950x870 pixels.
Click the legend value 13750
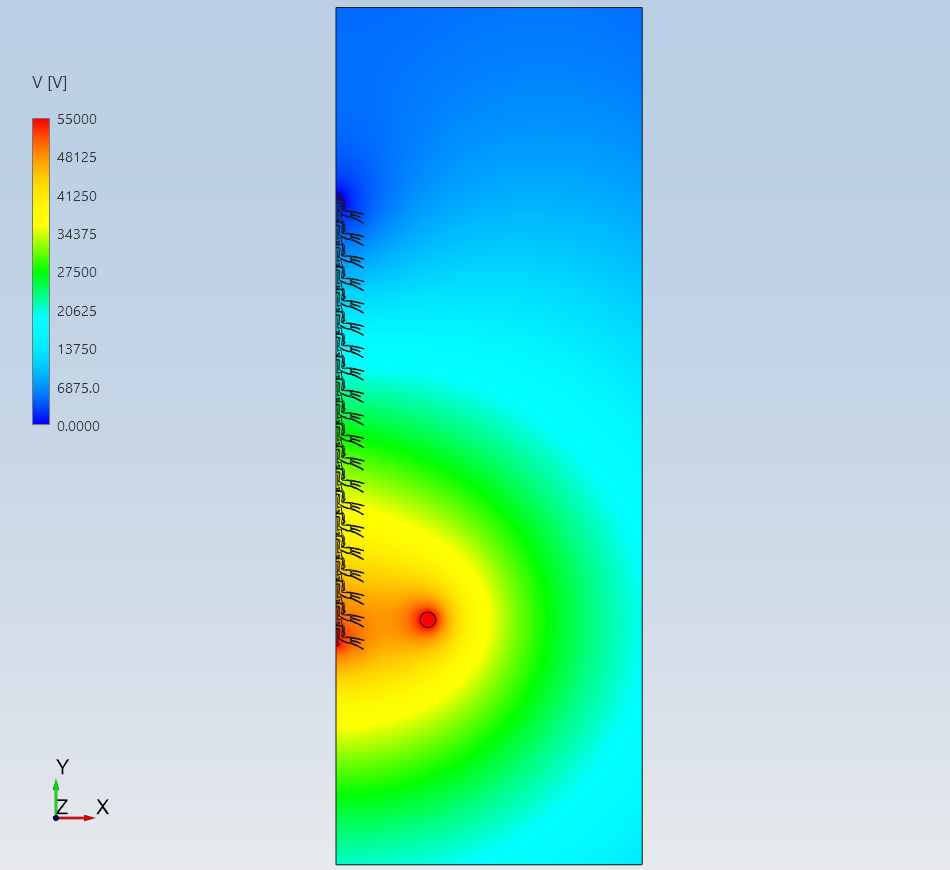pos(77,350)
